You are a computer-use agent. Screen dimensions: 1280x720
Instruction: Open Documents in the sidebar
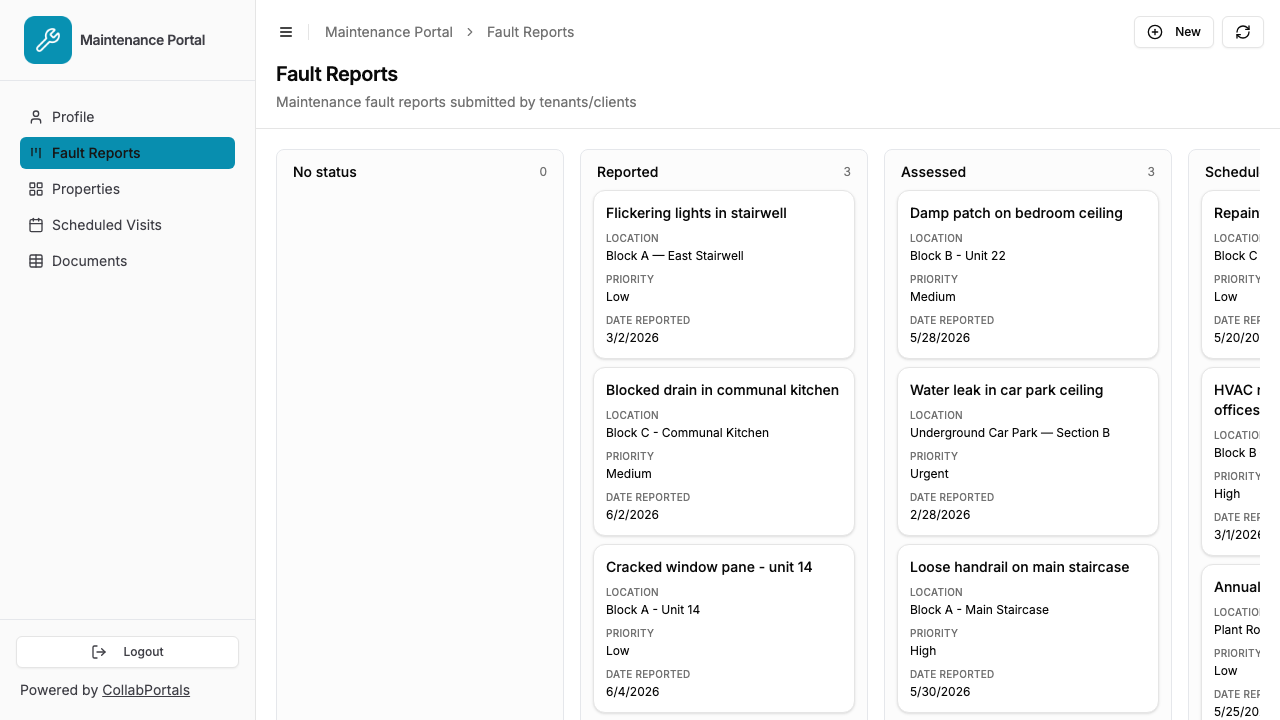coord(127,261)
